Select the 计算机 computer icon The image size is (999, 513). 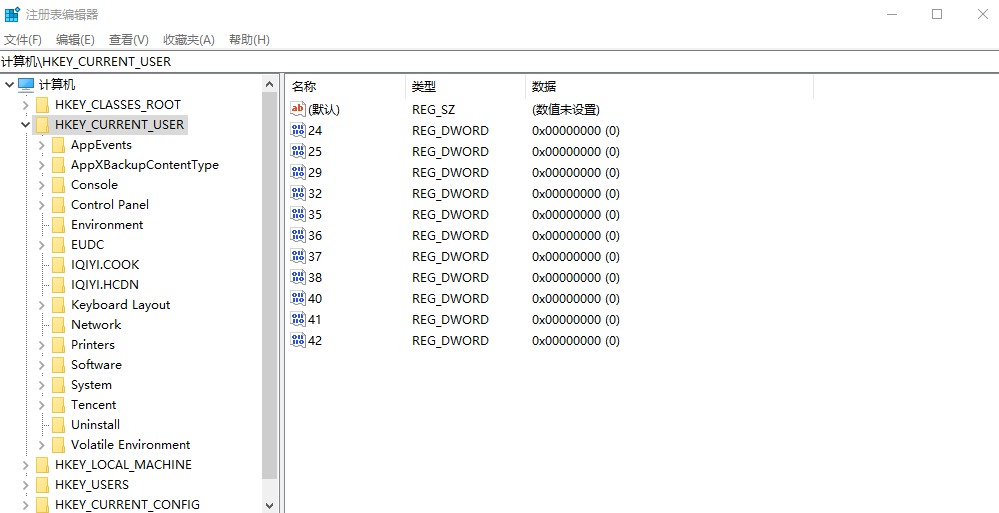(x=25, y=85)
